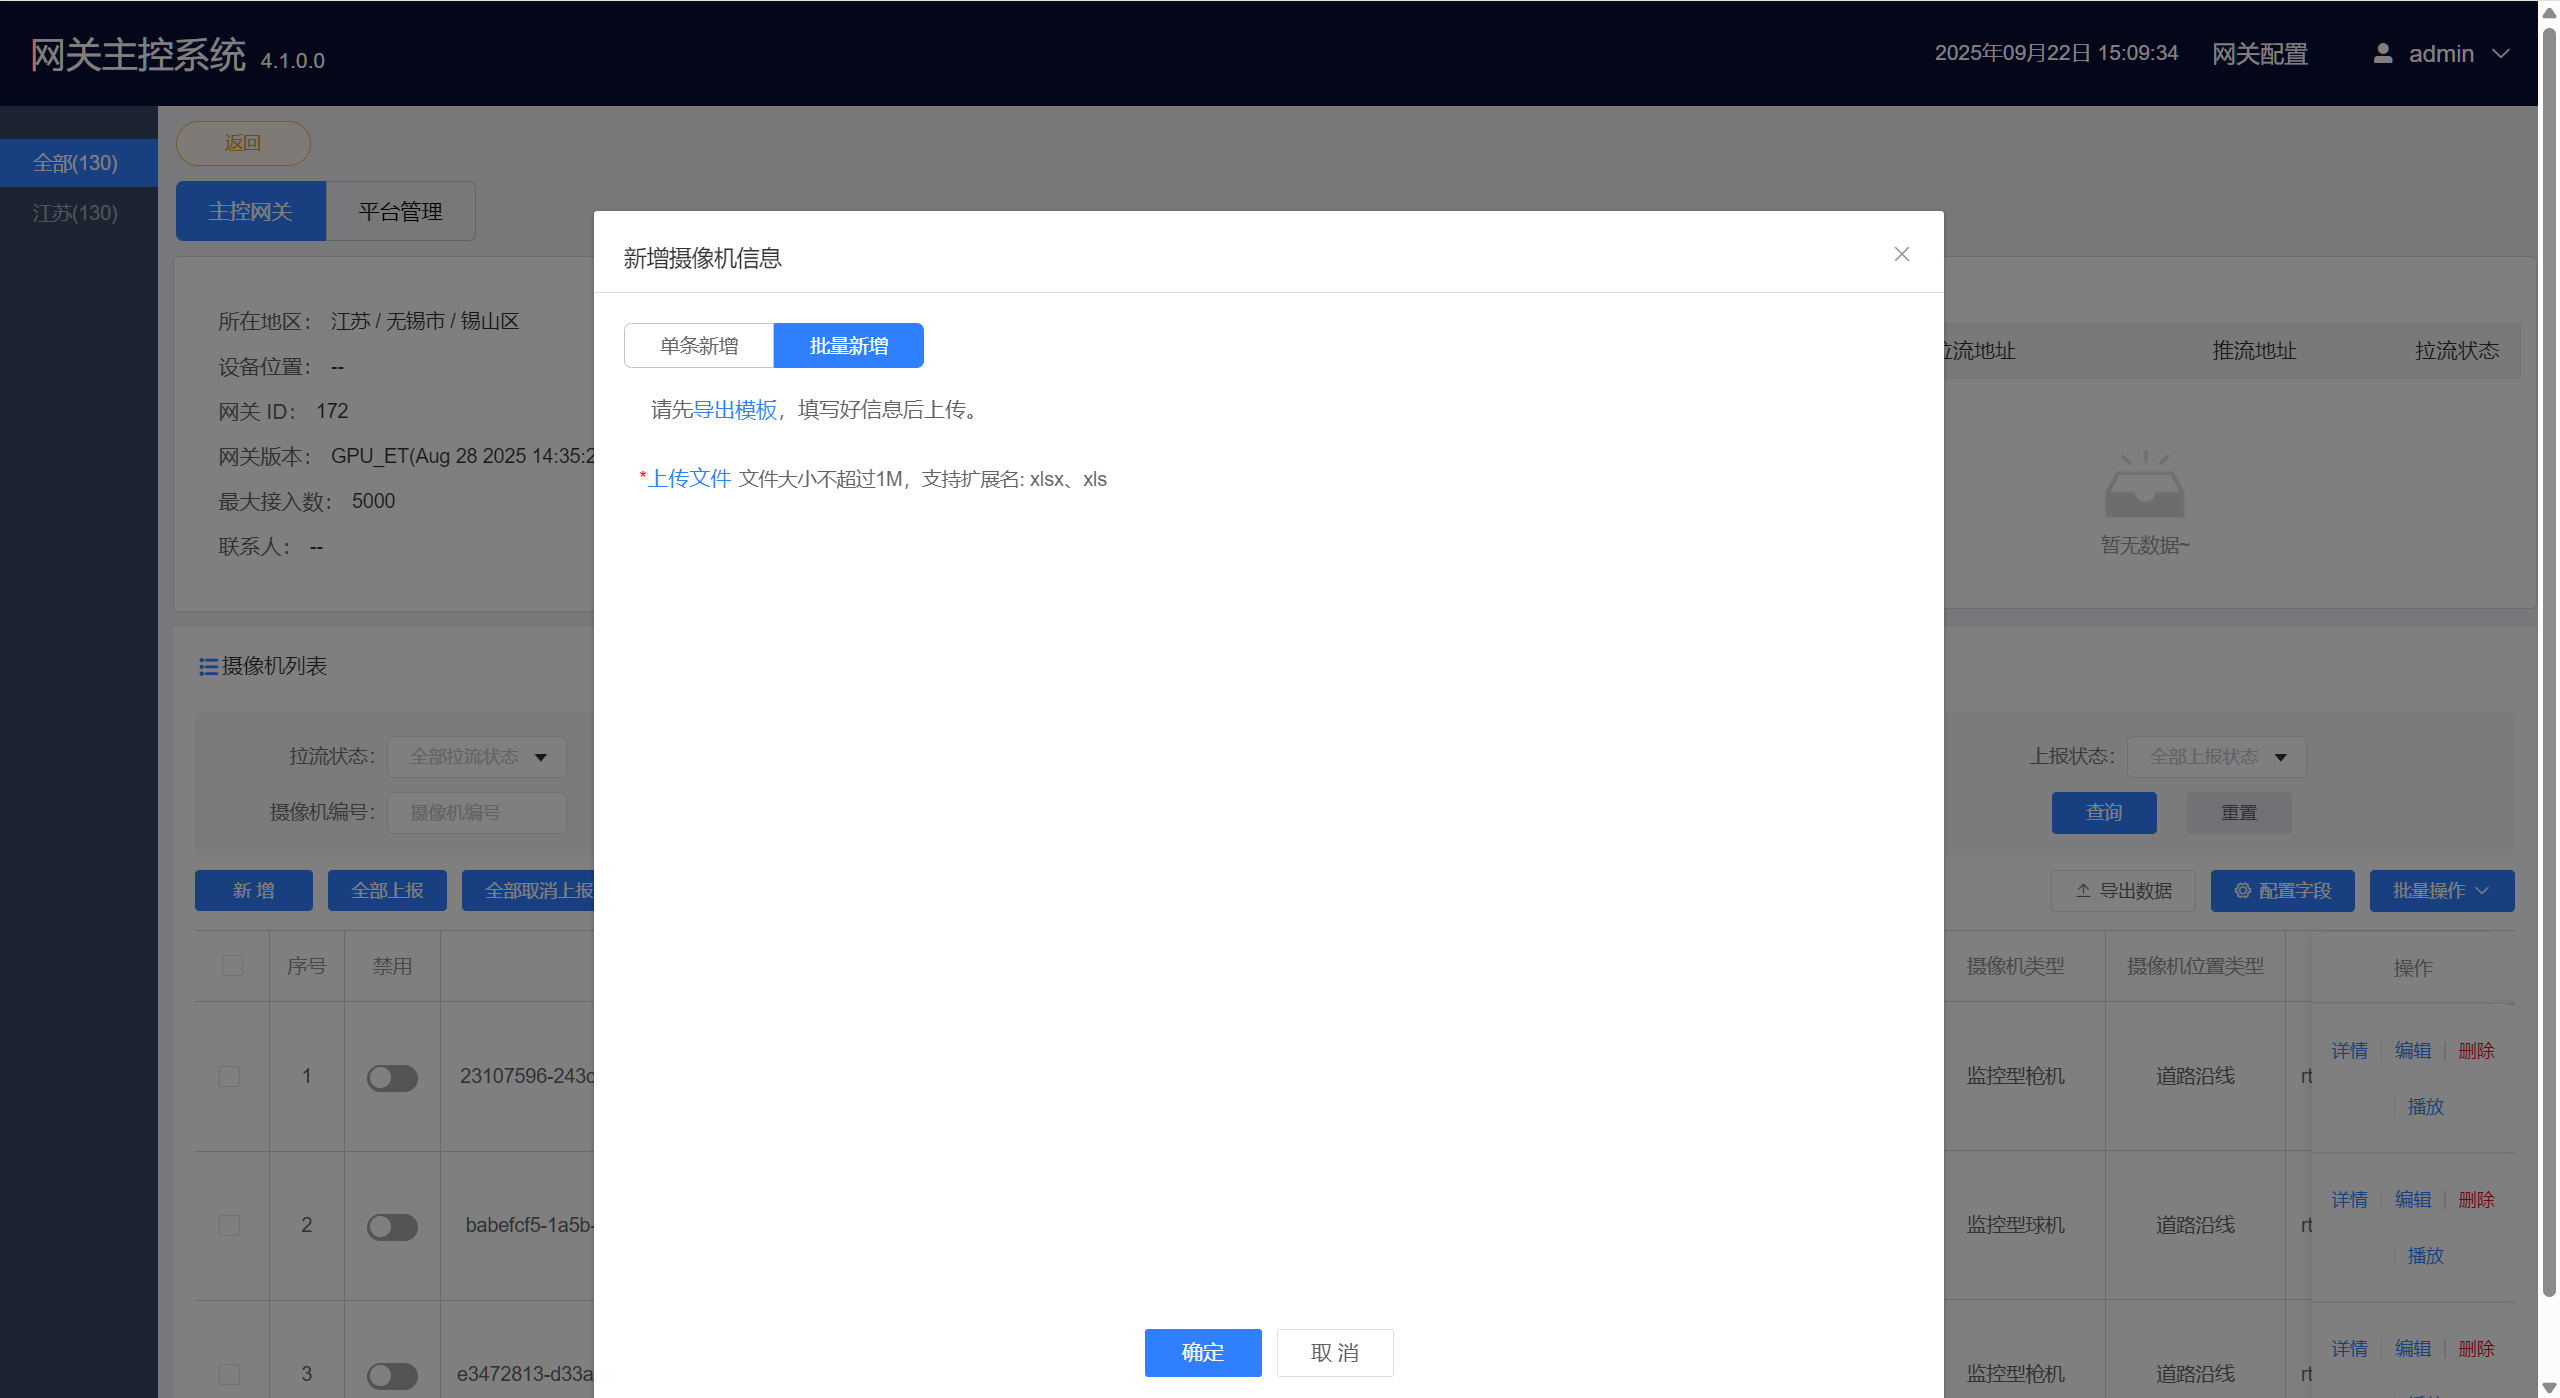
Task: Click the 导出数据 button
Action: coord(2123,890)
